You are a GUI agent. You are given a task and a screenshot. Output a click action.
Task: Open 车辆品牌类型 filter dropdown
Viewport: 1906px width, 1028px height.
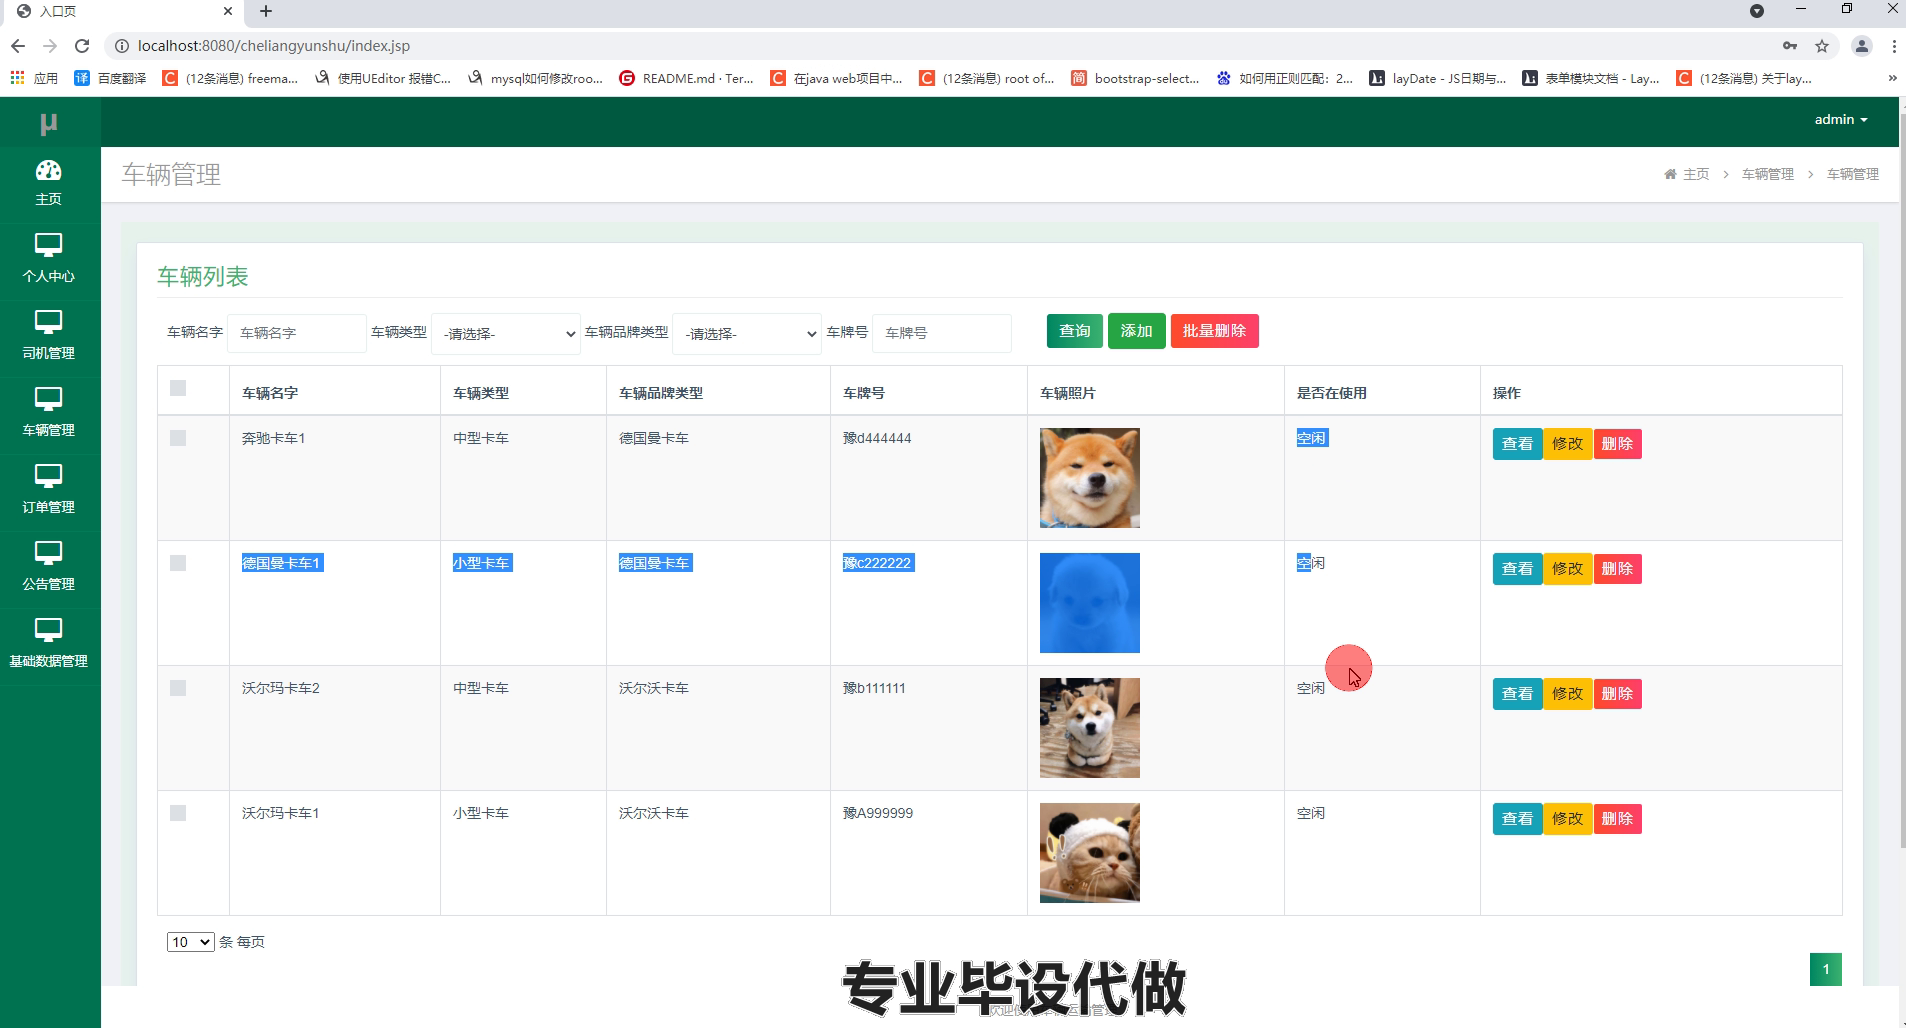click(x=747, y=334)
